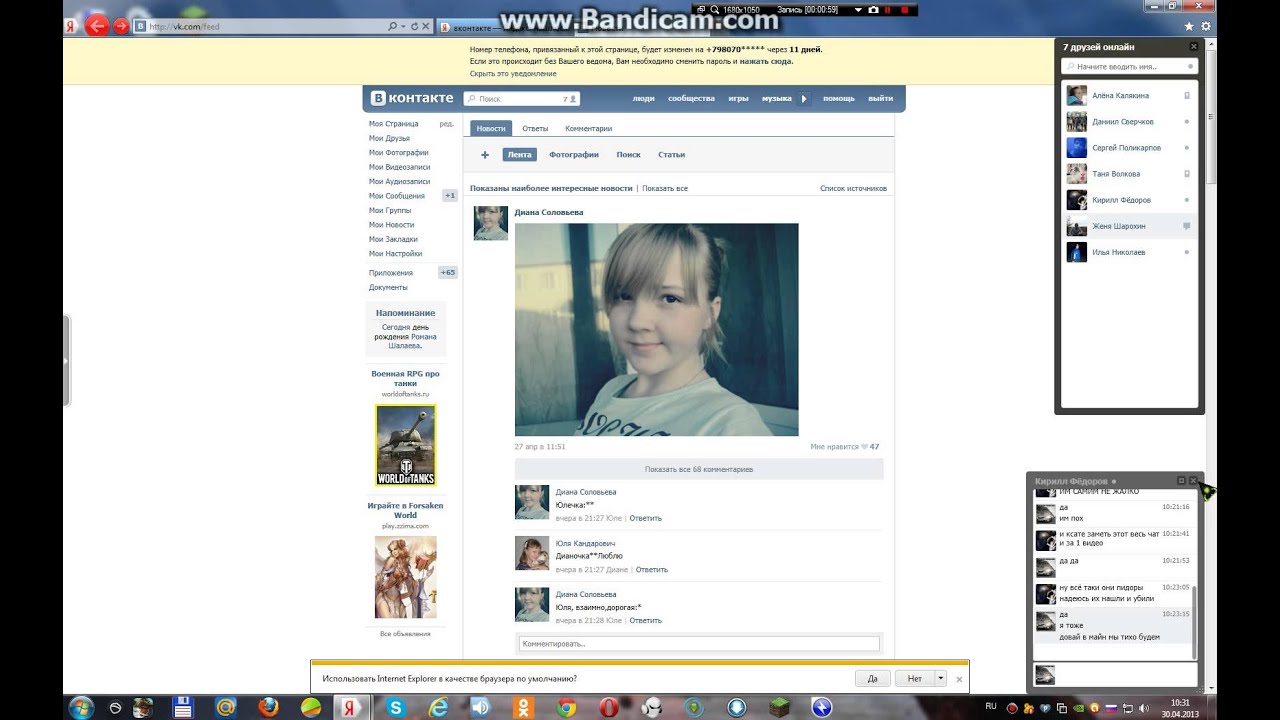This screenshot has width=1280, height=720.
Task: Switch to the Новости tab
Action: tap(491, 128)
